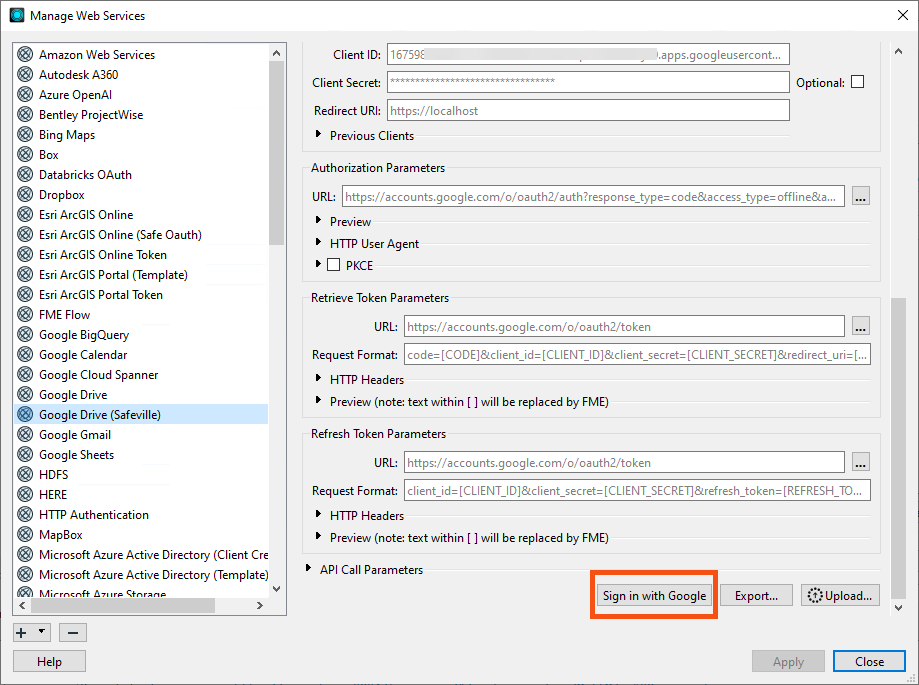Click the Bing Maps service icon
Image resolution: width=919 pixels, height=685 pixels.
click(25, 134)
